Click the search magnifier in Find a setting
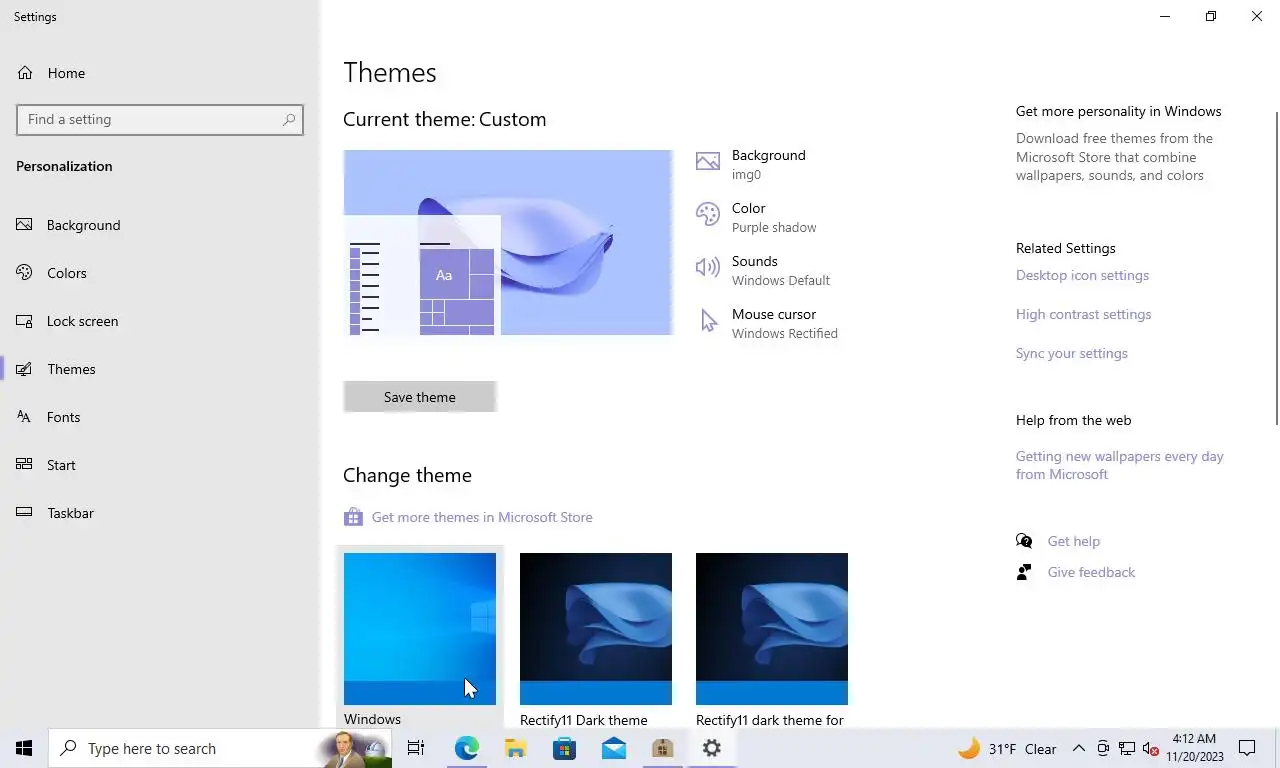This screenshot has width=1280, height=768. pyautogui.click(x=289, y=119)
